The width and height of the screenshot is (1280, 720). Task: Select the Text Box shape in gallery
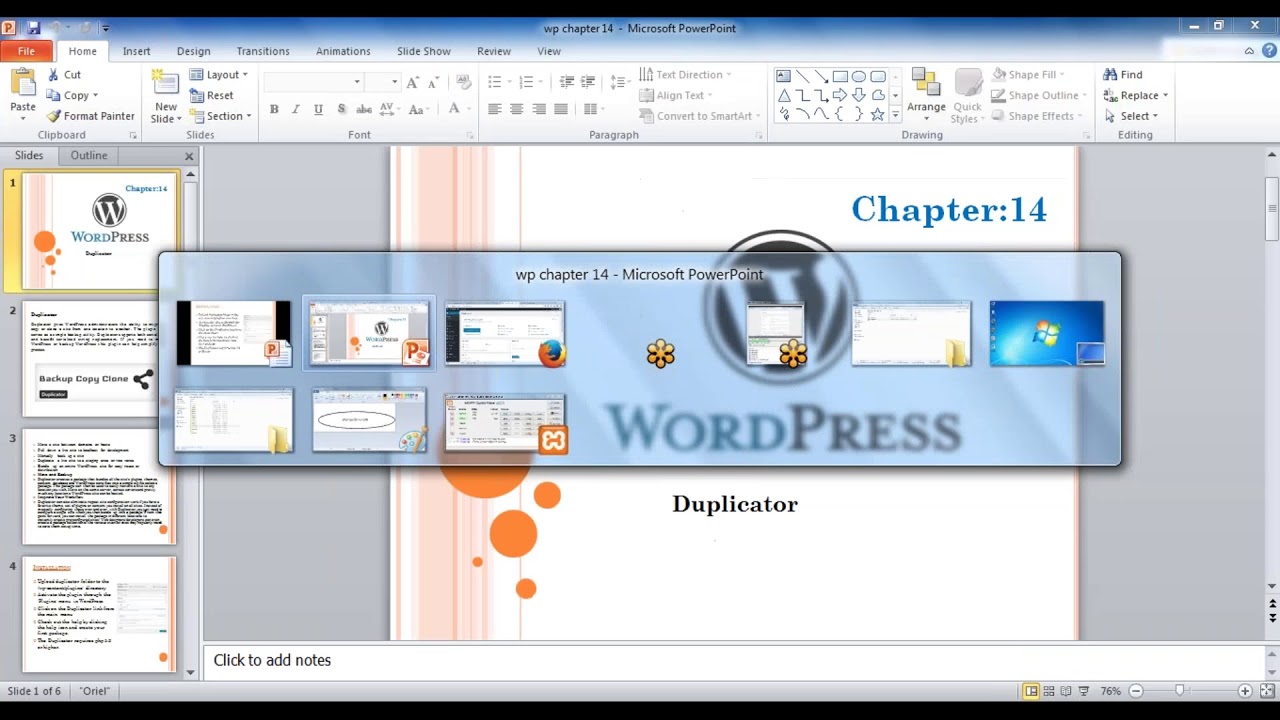[x=784, y=76]
